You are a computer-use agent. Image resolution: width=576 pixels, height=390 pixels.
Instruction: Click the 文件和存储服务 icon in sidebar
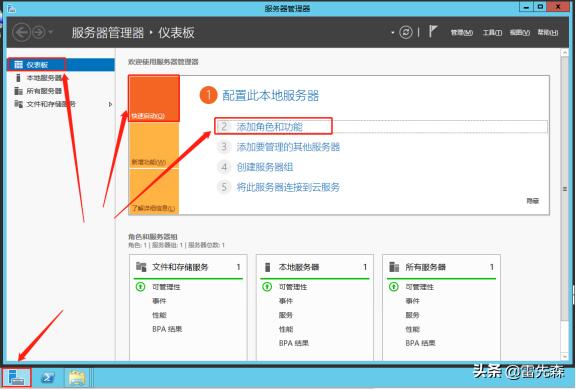pyautogui.click(x=18, y=104)
